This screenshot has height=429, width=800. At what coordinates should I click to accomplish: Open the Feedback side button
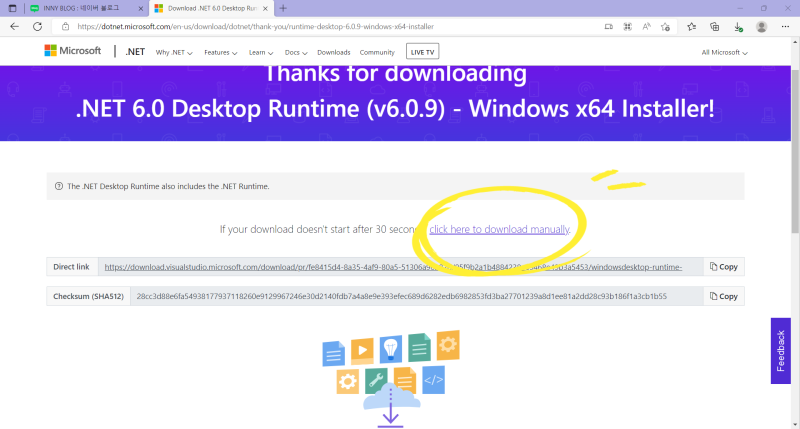pyautogui.click(x=781, y=351)
